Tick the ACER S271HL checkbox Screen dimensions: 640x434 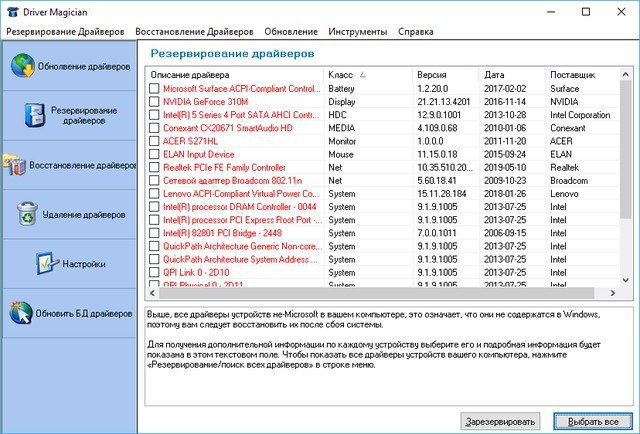coord(154,141)
